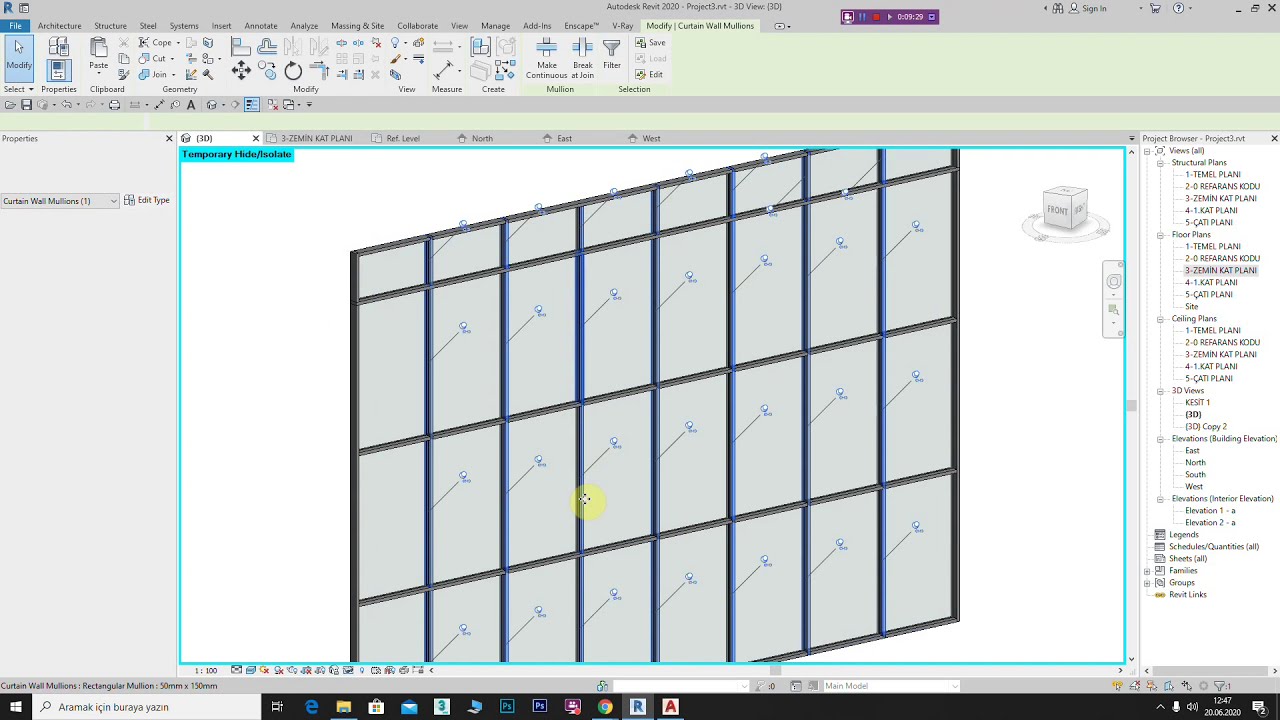Click the Text 'A' icon in quick access toolbar
Image resolution: width=1280 pixels, height=720 pixels.
tap(191, 105)
